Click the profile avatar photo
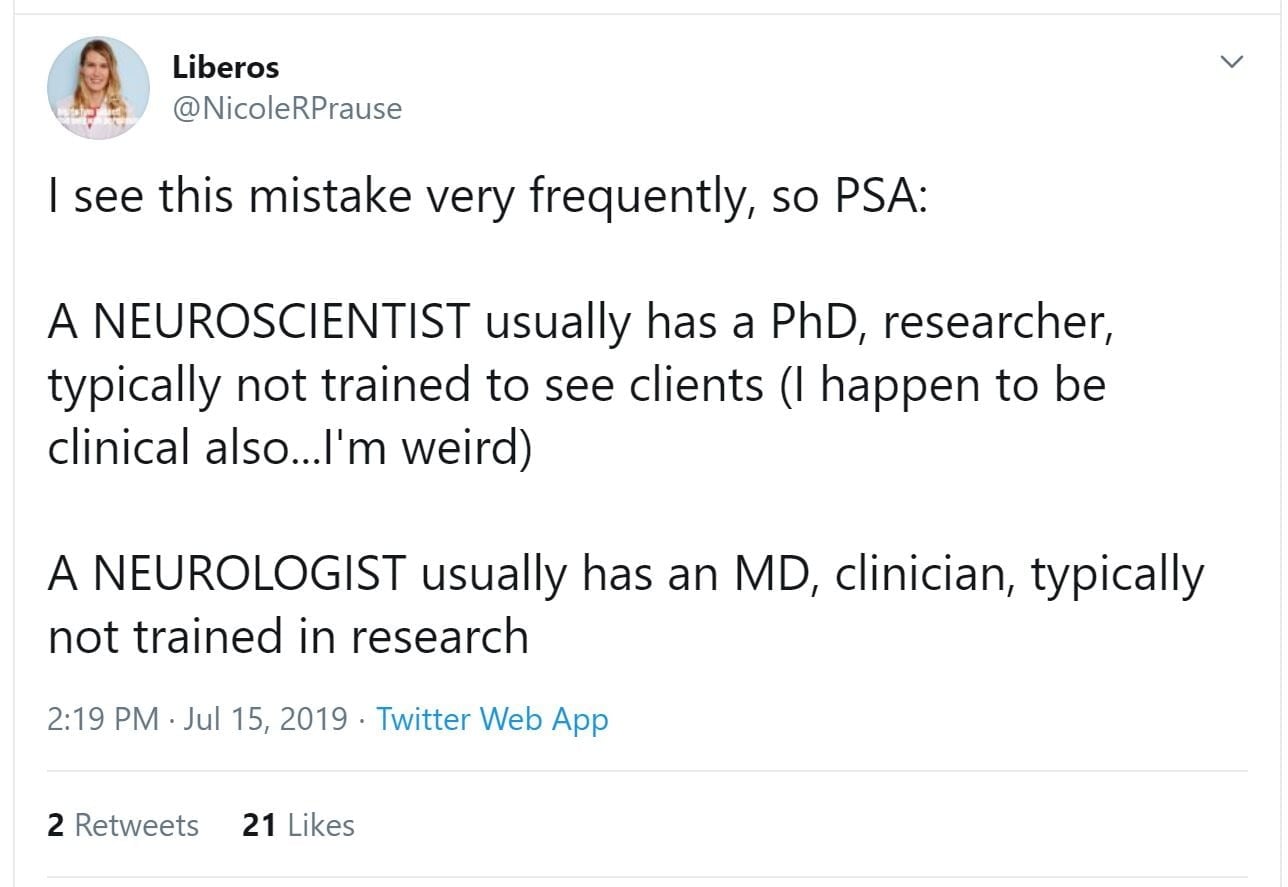This screenshot has height=887, width=1288. 98,88
